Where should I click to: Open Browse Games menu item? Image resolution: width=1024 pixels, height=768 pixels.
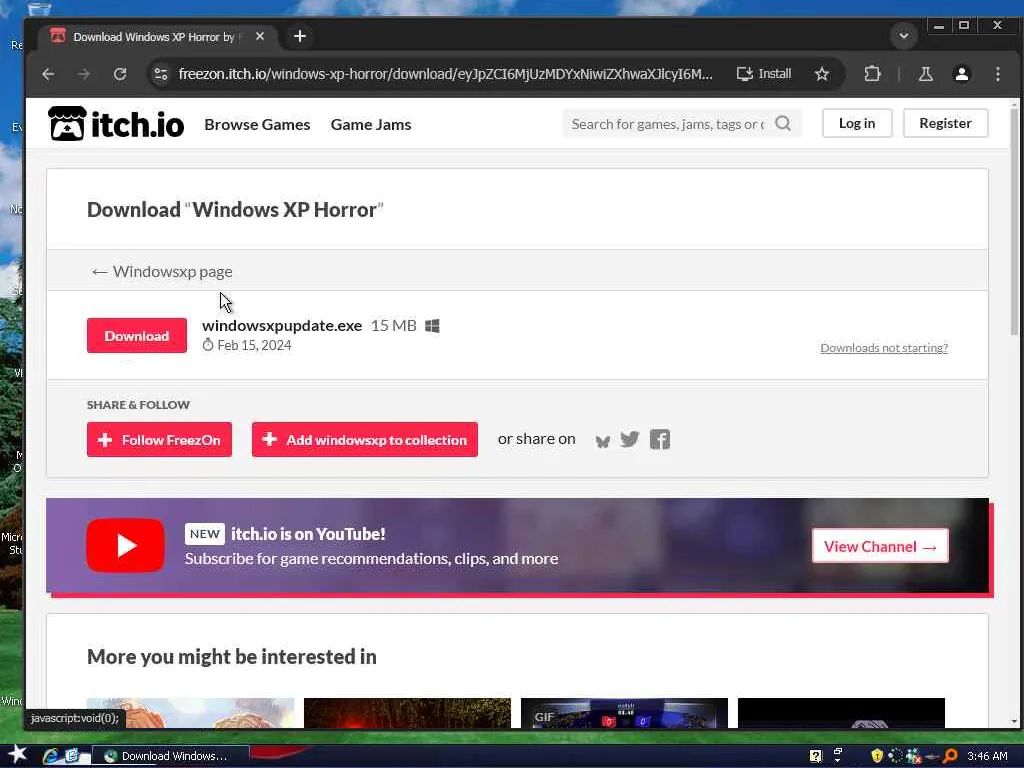pos(257,124)
